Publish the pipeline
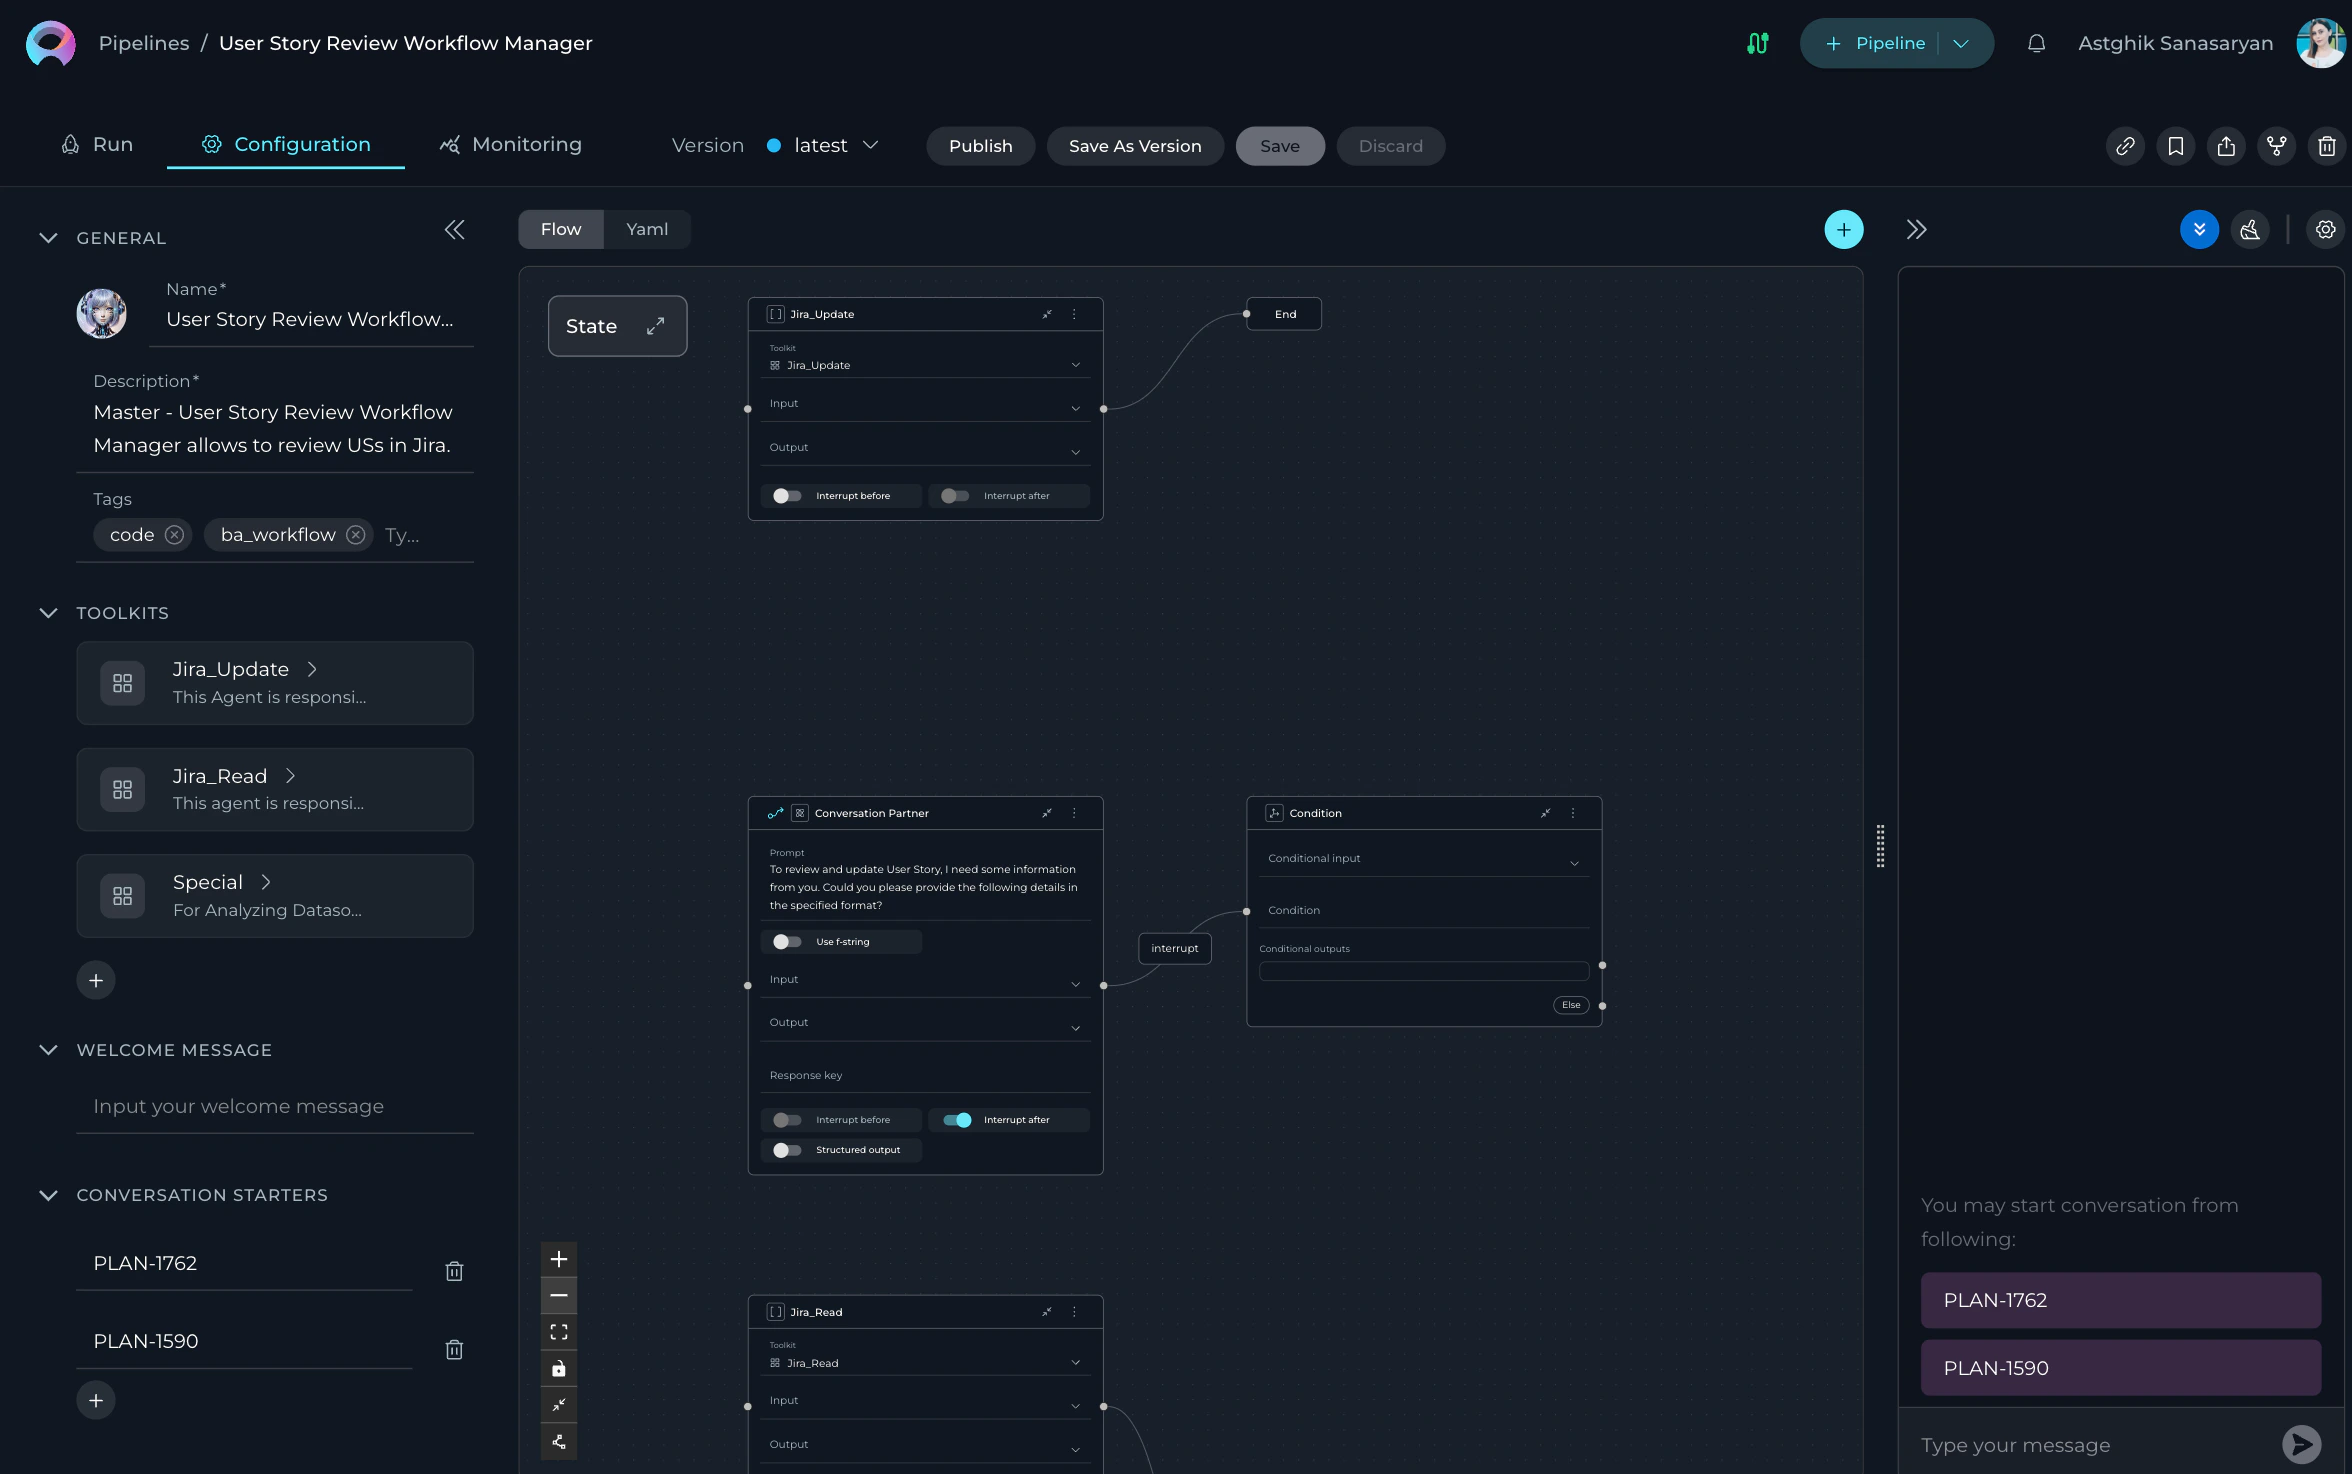 tap(979, 145)
